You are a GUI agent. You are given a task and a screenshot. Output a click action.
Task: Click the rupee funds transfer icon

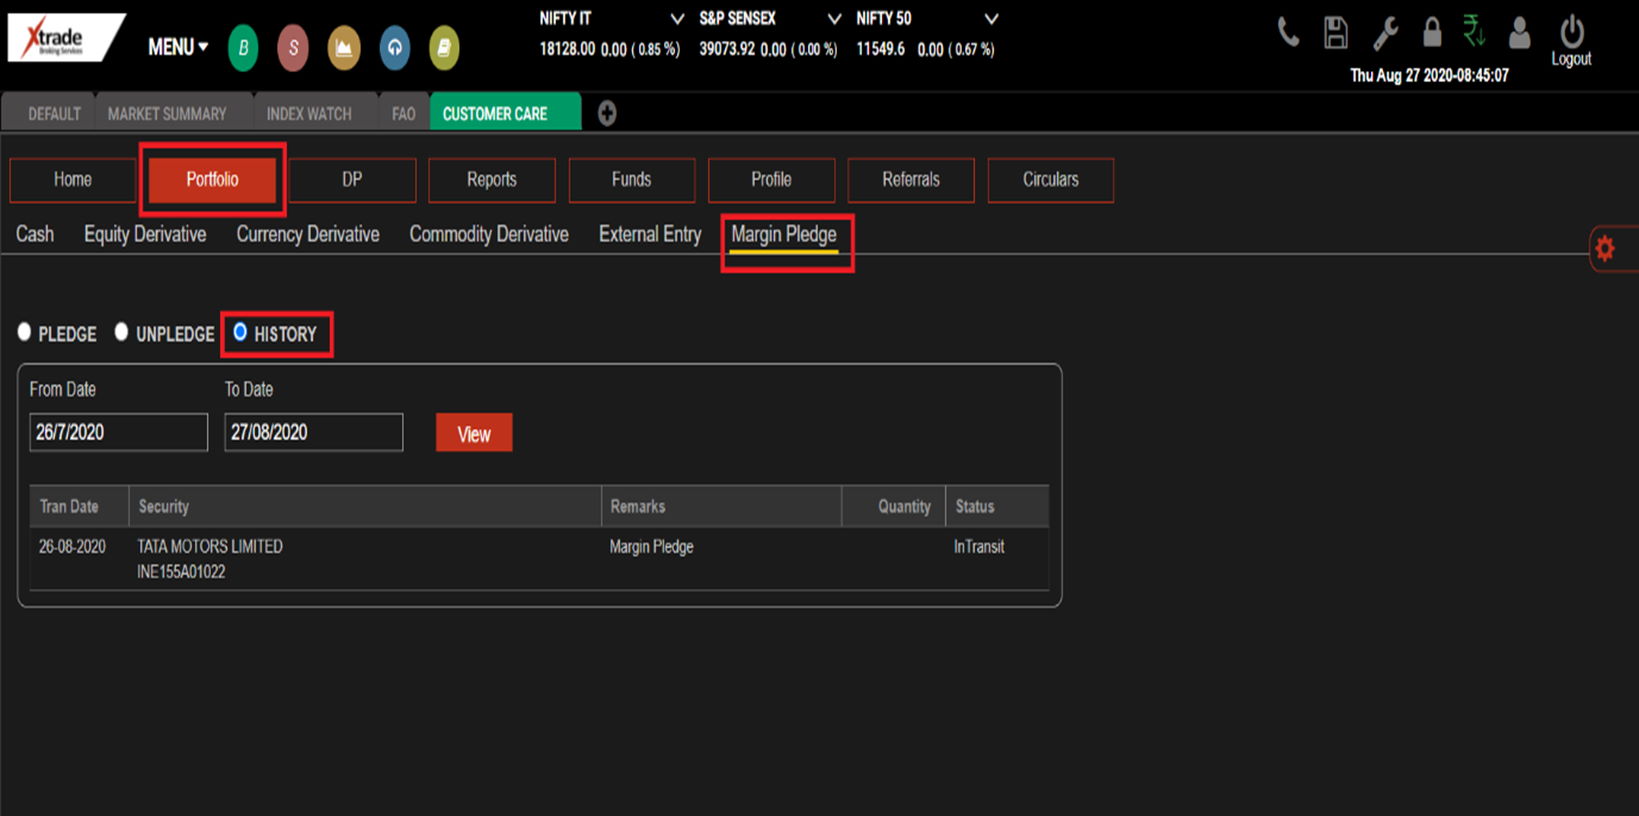coord(1474,32)
